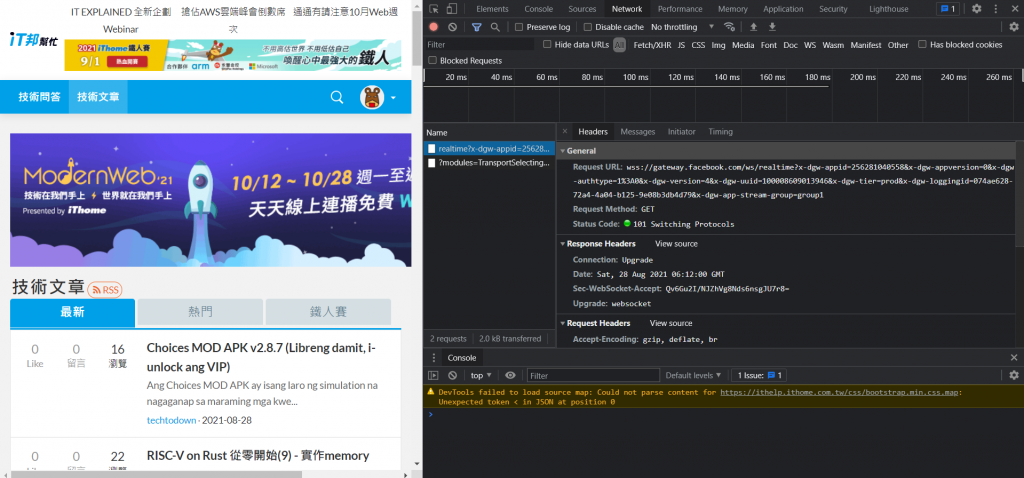Open DevTools main settings gear

976,8
